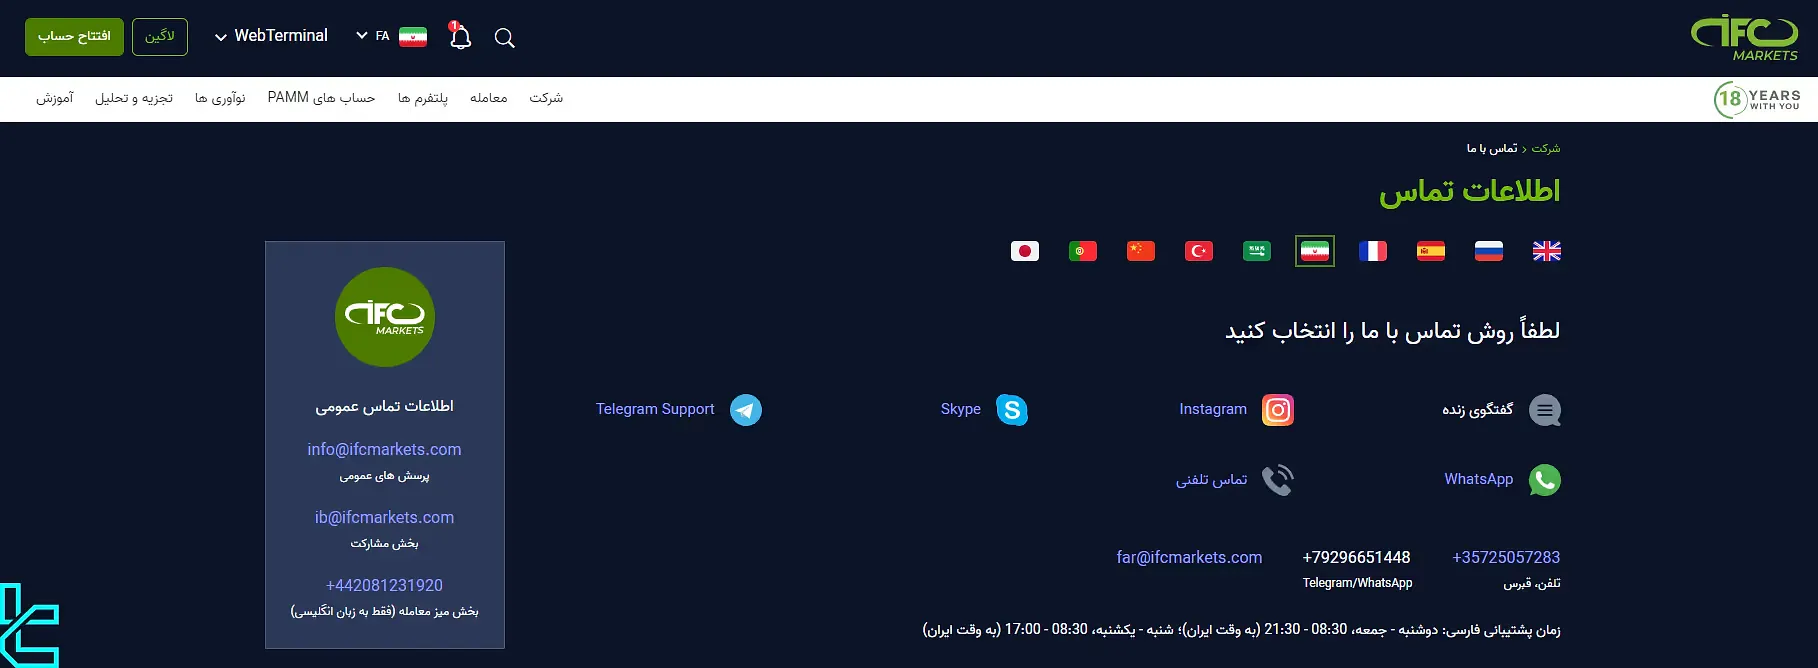Open the معامله menu
The width and height of the screenshot is (1818, 668).
pos(489,98)
